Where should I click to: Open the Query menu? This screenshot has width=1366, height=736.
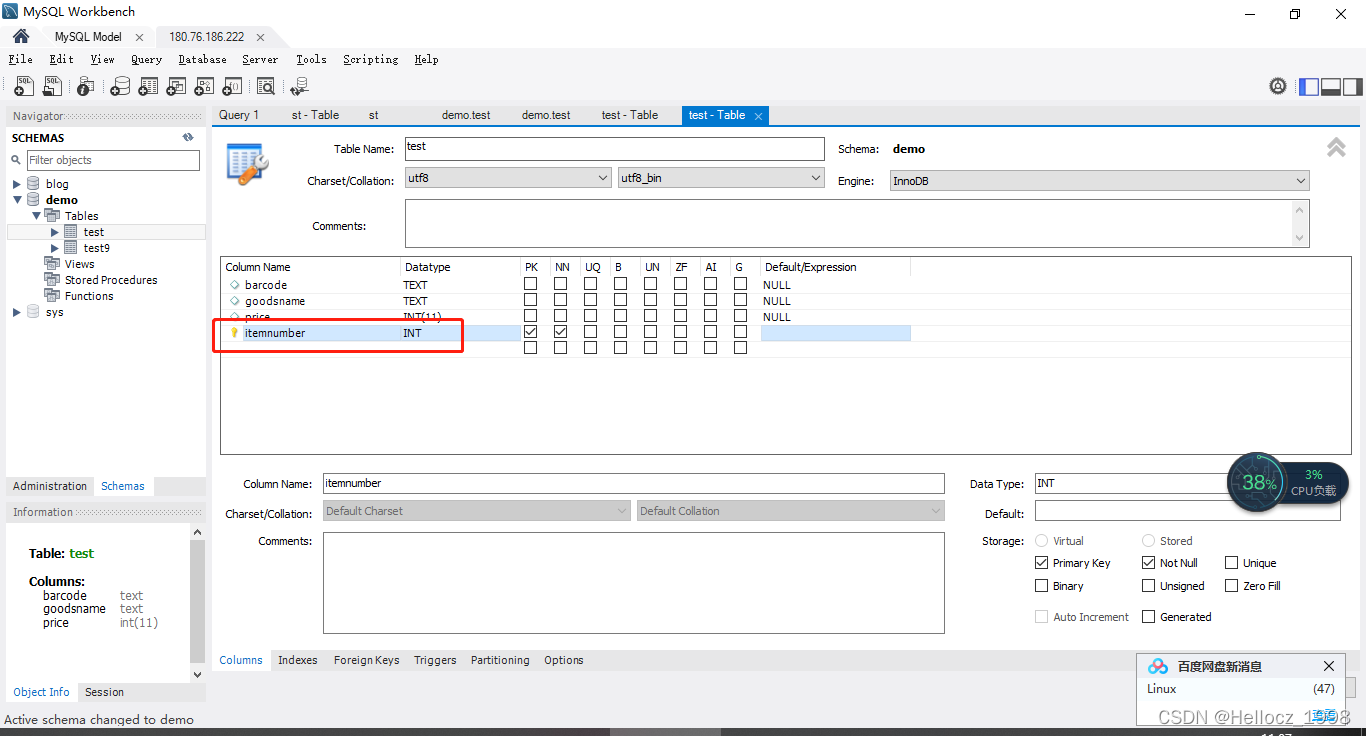coord(146,59)
